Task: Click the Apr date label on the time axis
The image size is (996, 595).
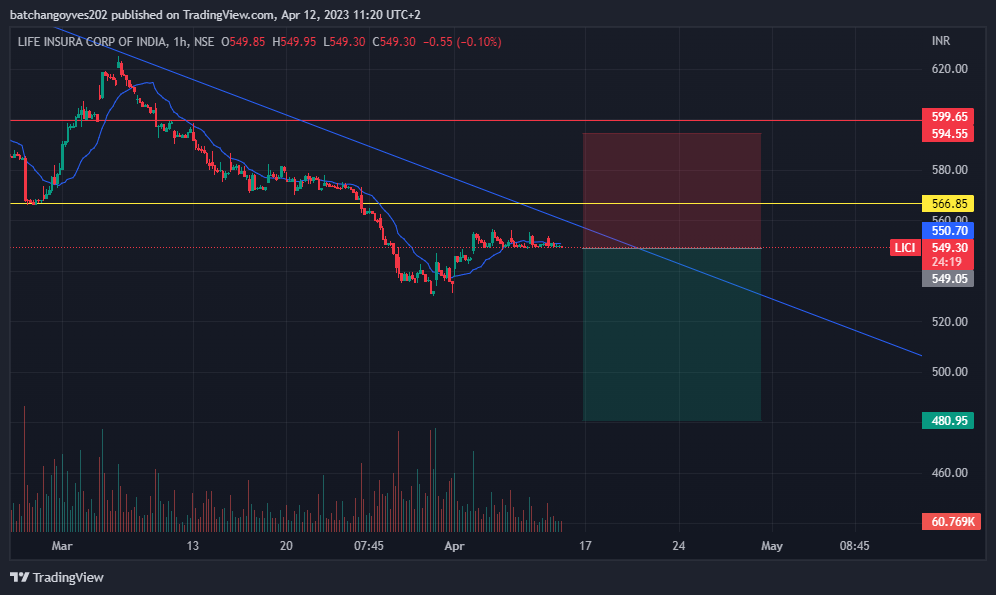Action: (454, 545)
